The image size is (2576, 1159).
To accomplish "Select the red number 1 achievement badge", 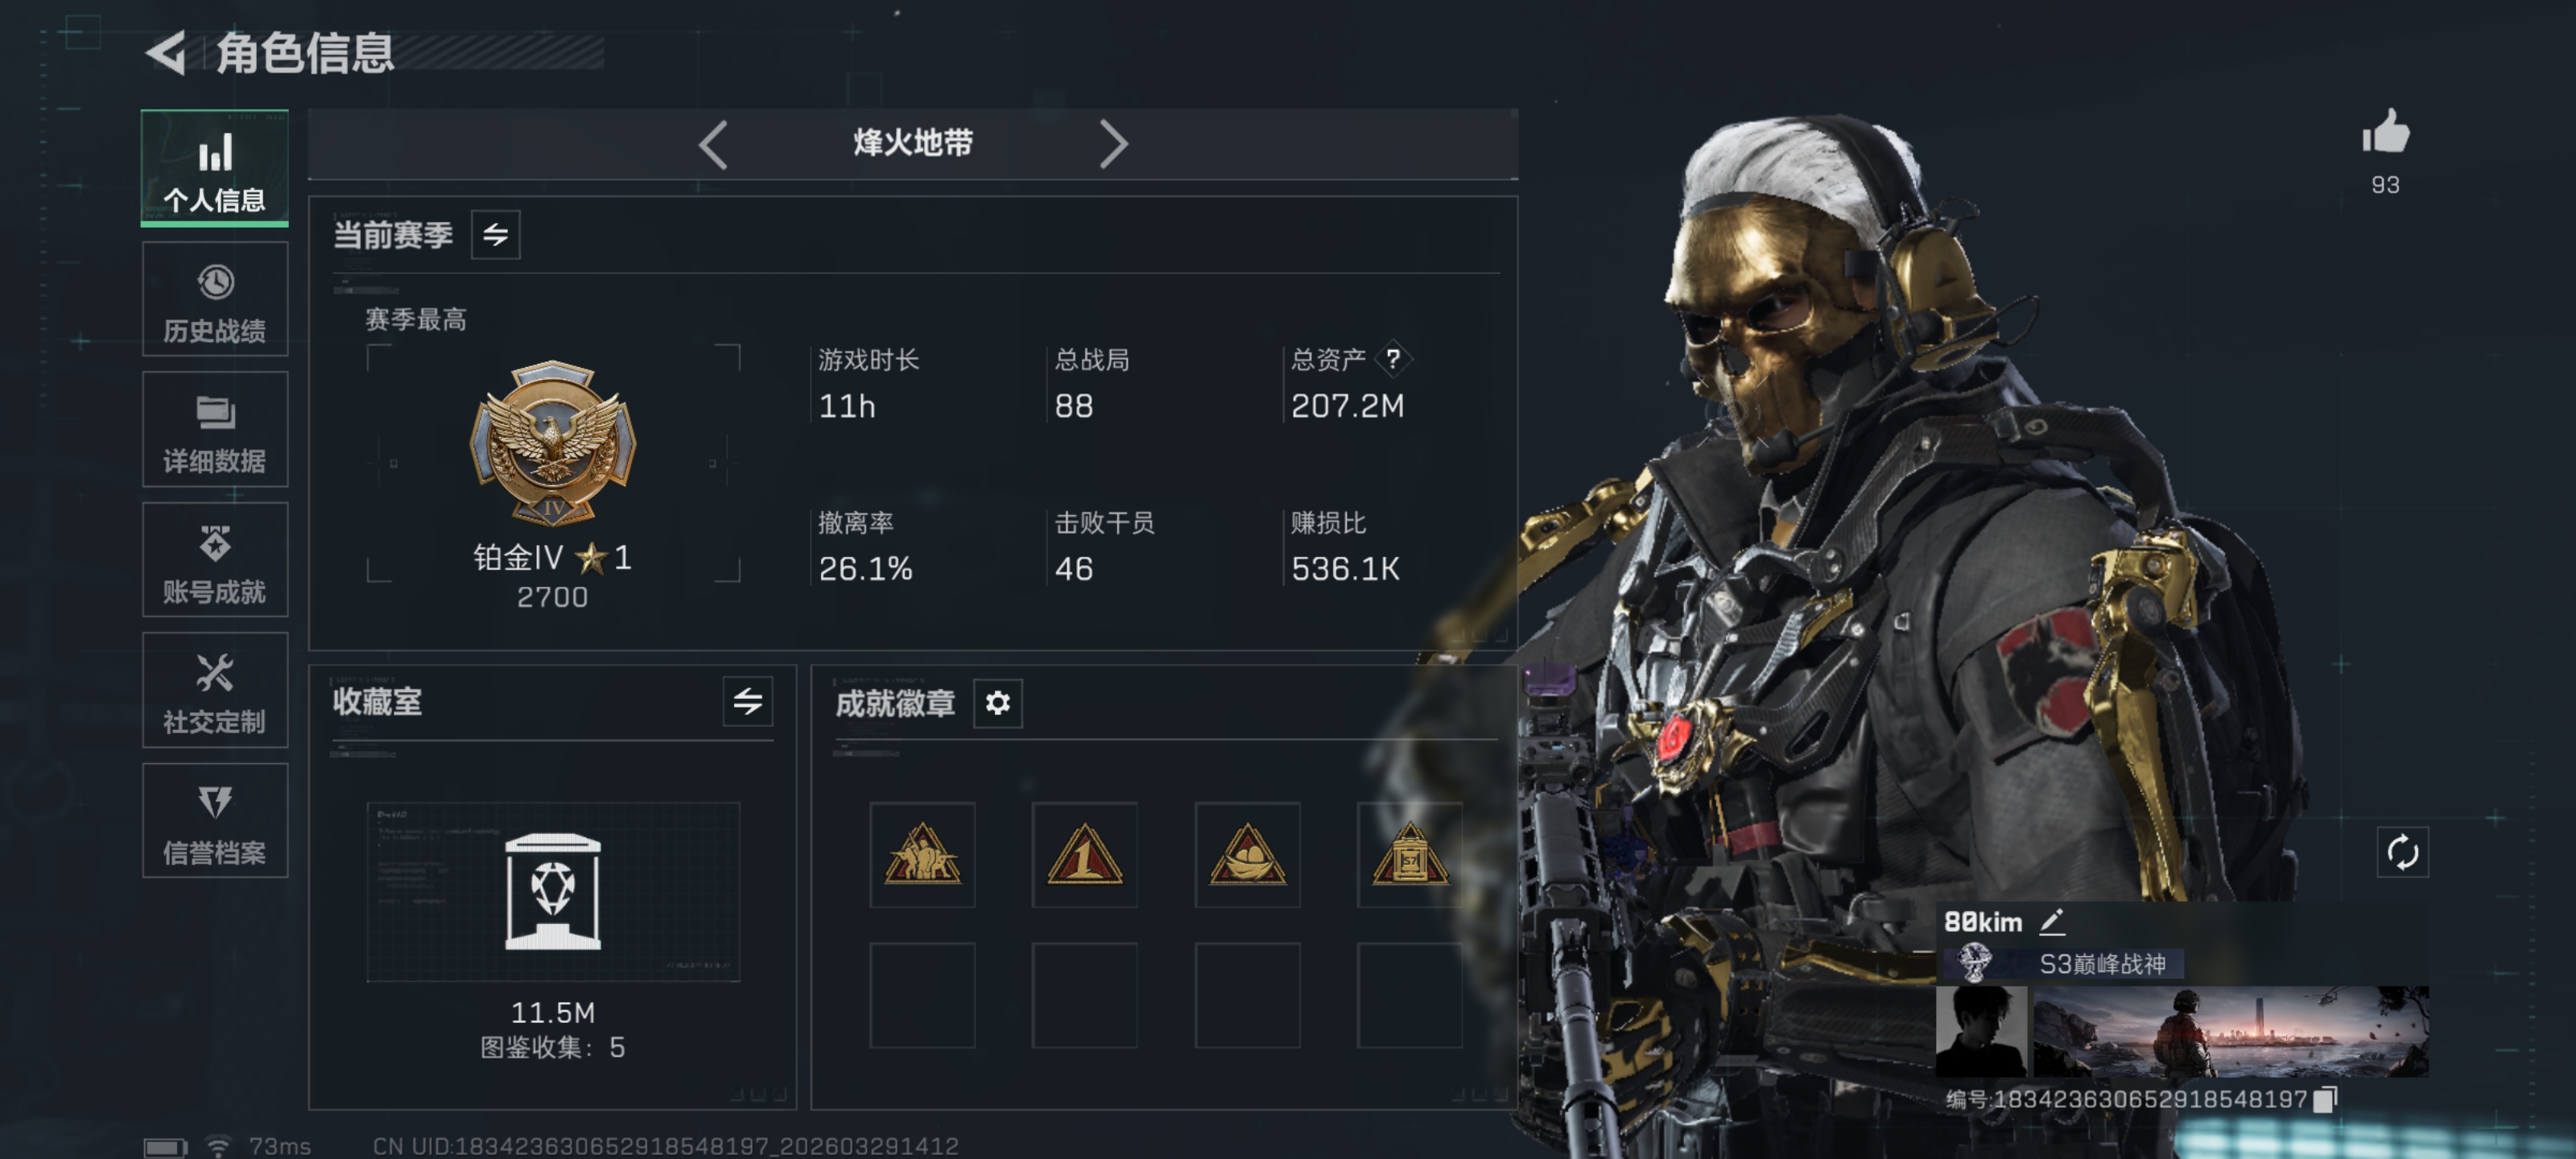I will [x=1085, y=854].
